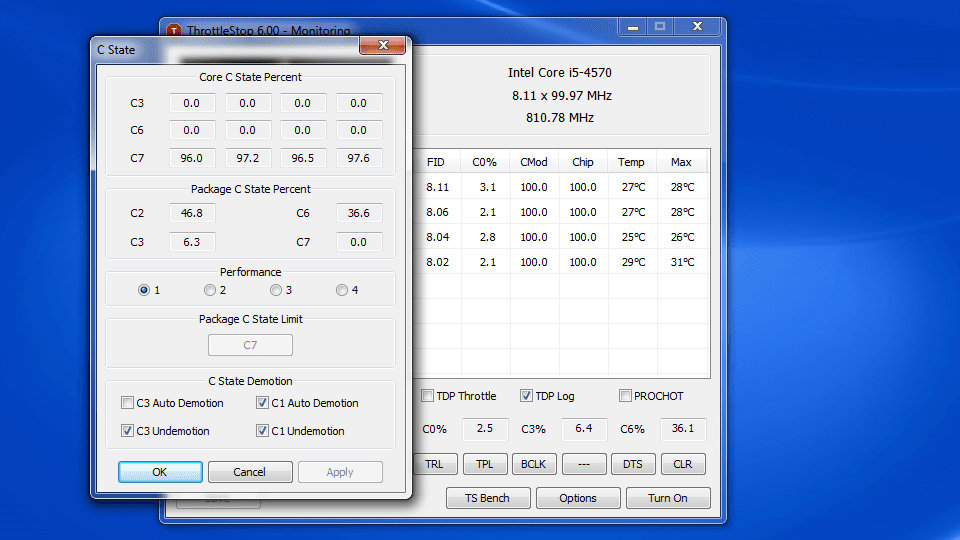960x540 pixels.
Task: Click the Intel Core i5-4570 label
Action: tap(560, 73)
